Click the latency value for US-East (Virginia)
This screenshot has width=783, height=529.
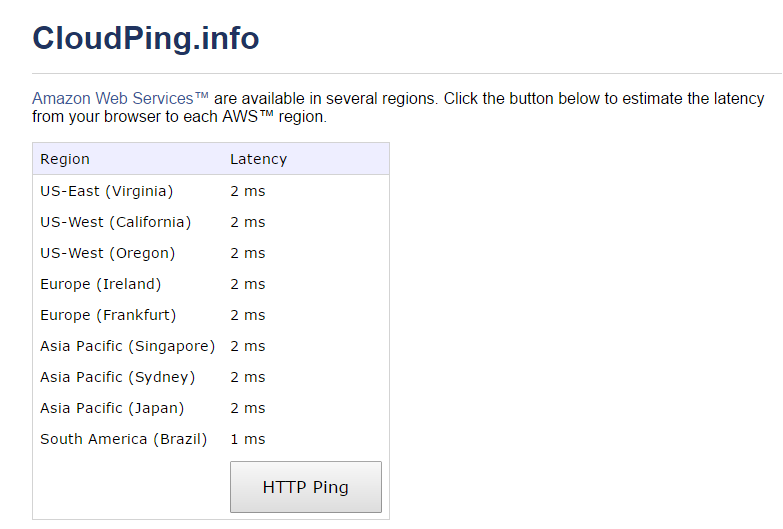[247, 191]
